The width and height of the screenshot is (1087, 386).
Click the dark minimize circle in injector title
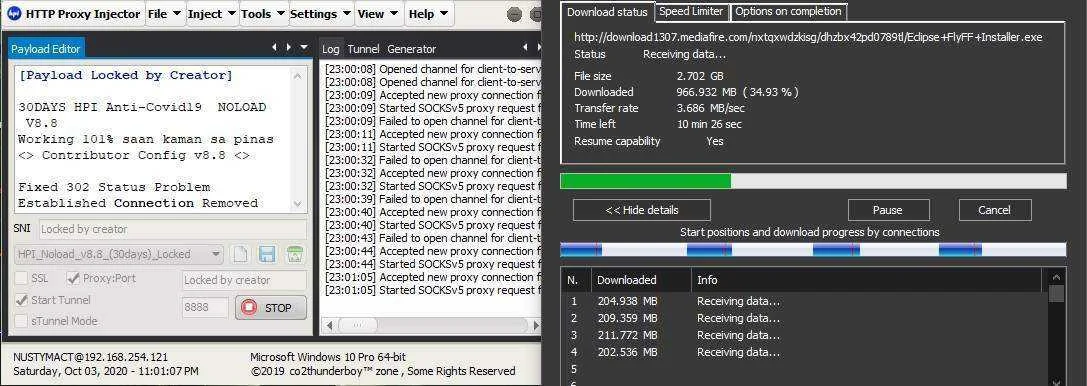coord(514,15)
